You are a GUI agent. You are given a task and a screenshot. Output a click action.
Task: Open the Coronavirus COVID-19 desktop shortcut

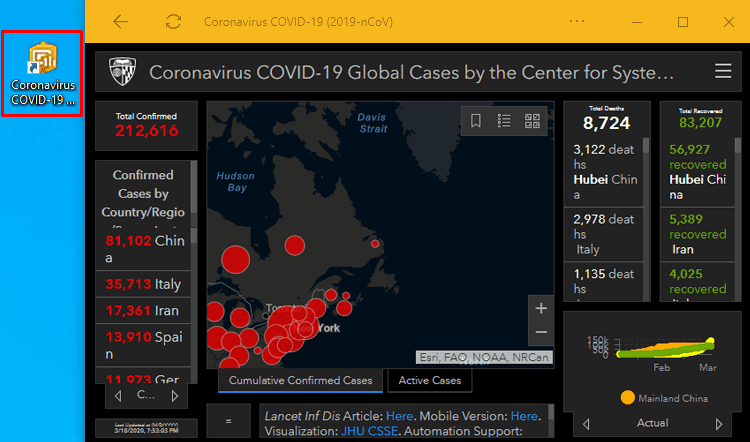(42, 73)
